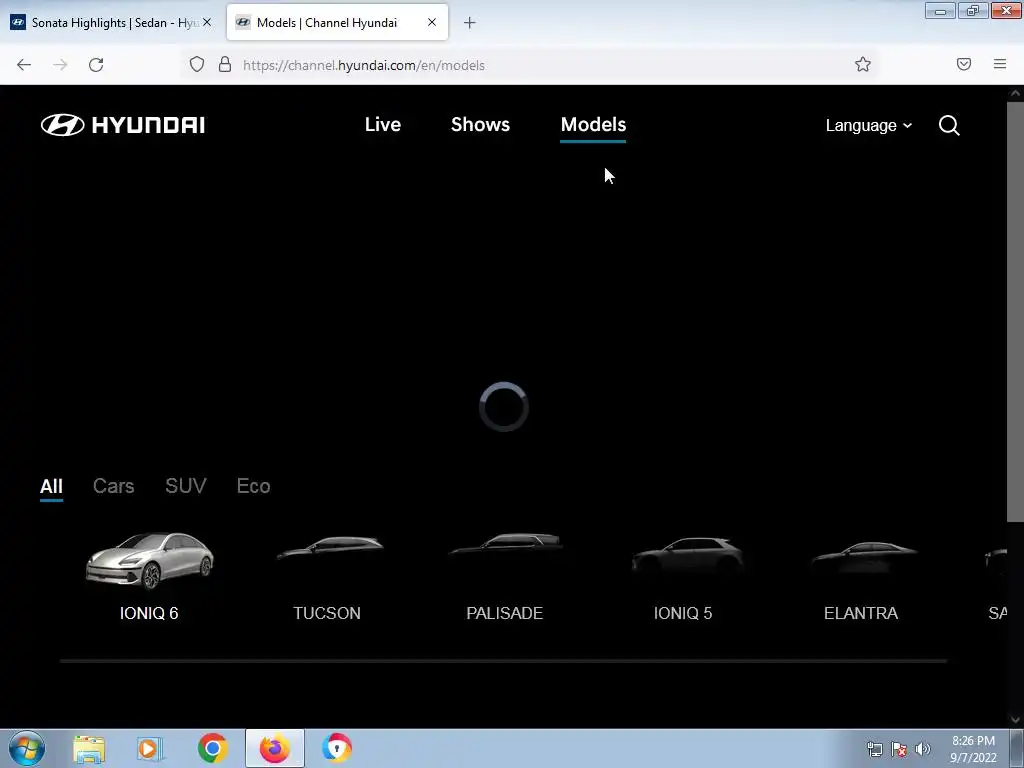Screen dimensions: 1024x768
Task: Select the TUCSON car thumbnail
Action: (x=330, y=547)
